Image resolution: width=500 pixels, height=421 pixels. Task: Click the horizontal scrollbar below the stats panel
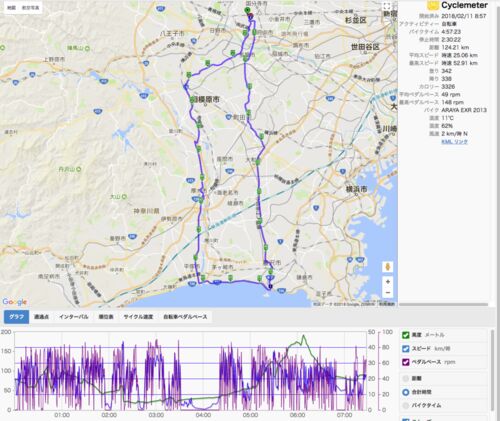[444, 304]
